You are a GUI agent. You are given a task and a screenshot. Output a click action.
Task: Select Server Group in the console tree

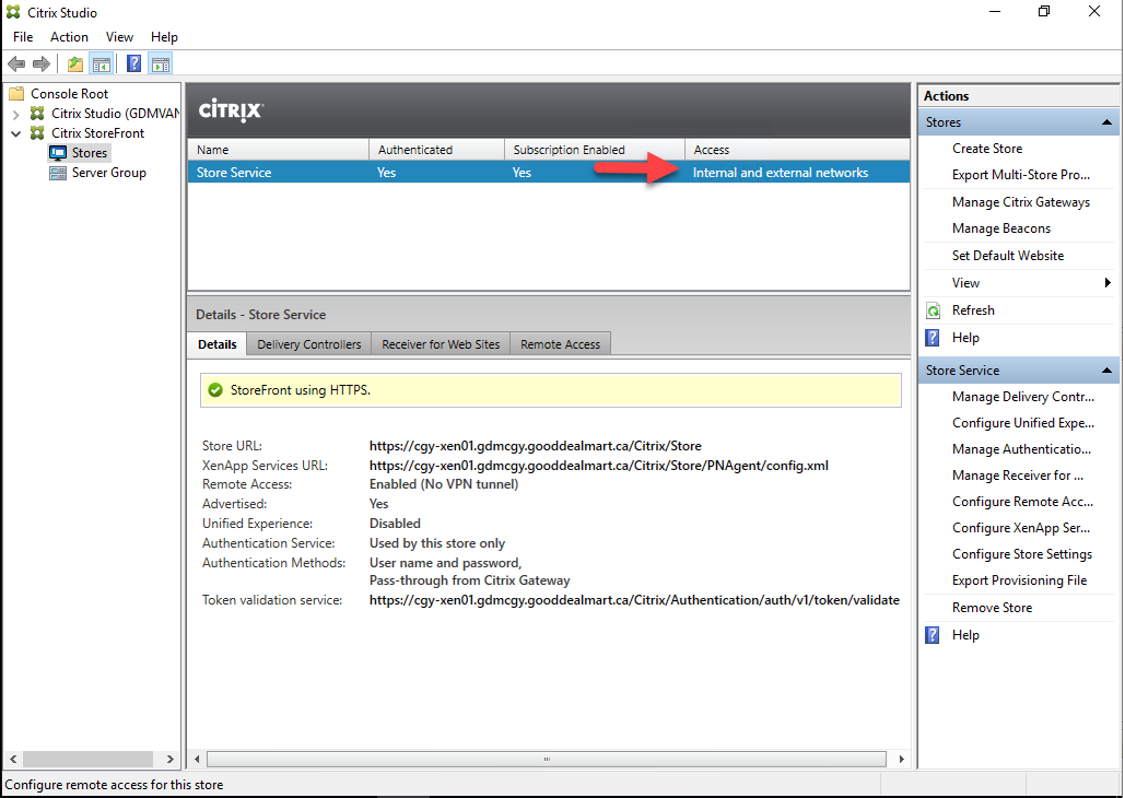[109, 173]
